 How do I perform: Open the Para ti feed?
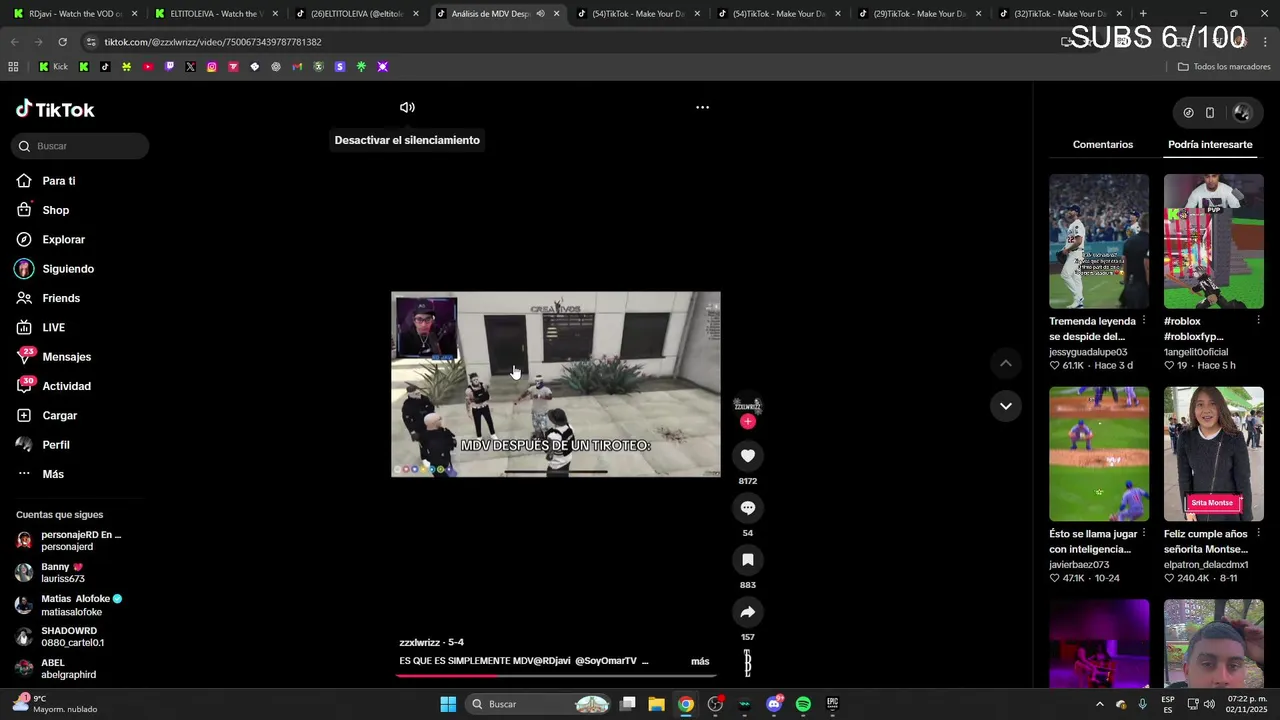(59, 181)
